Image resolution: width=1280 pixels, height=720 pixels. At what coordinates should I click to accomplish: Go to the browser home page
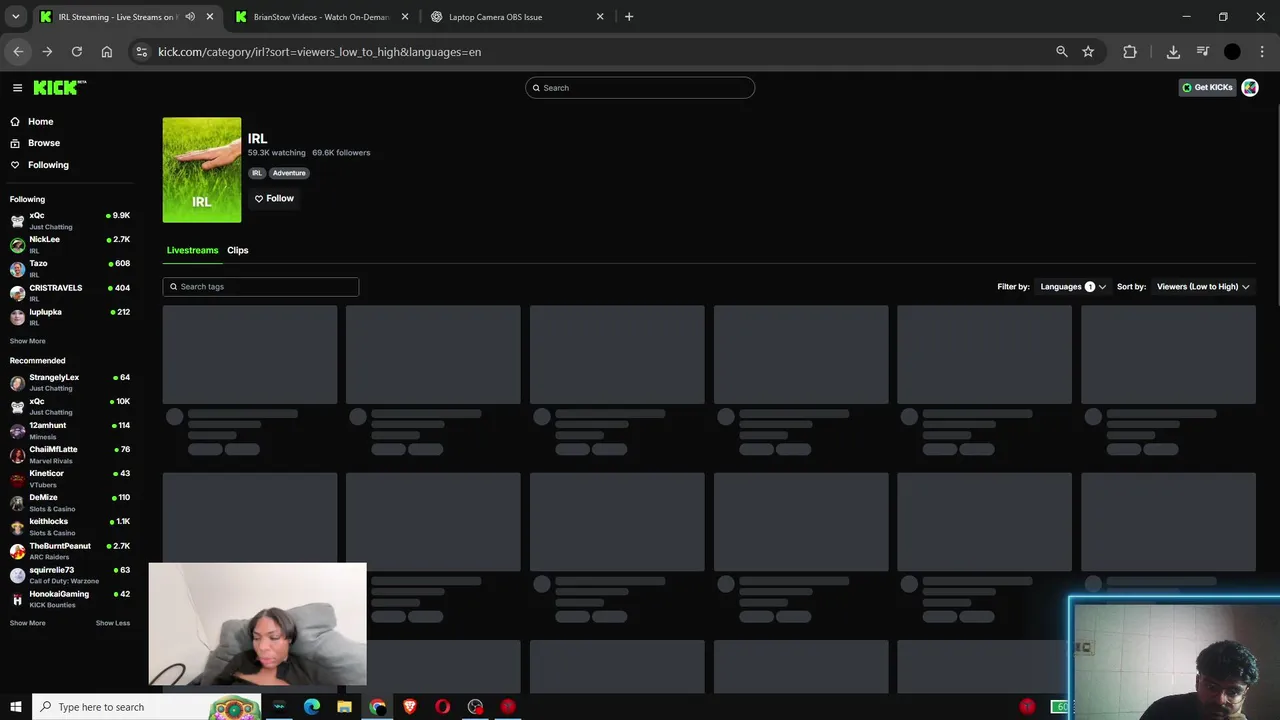107,52
